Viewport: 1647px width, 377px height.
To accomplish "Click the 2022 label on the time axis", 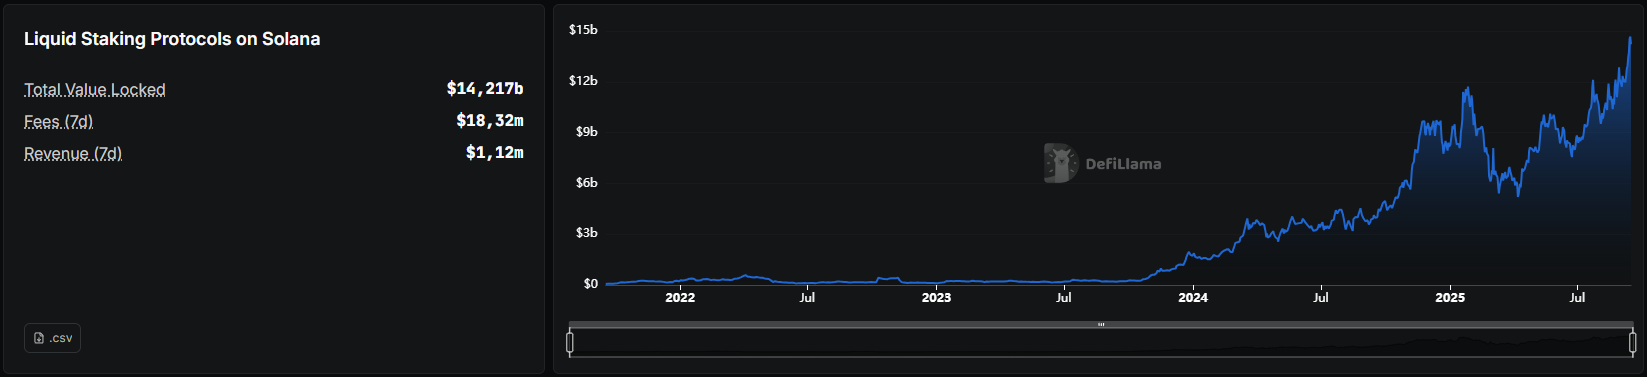I will [680, 298].
